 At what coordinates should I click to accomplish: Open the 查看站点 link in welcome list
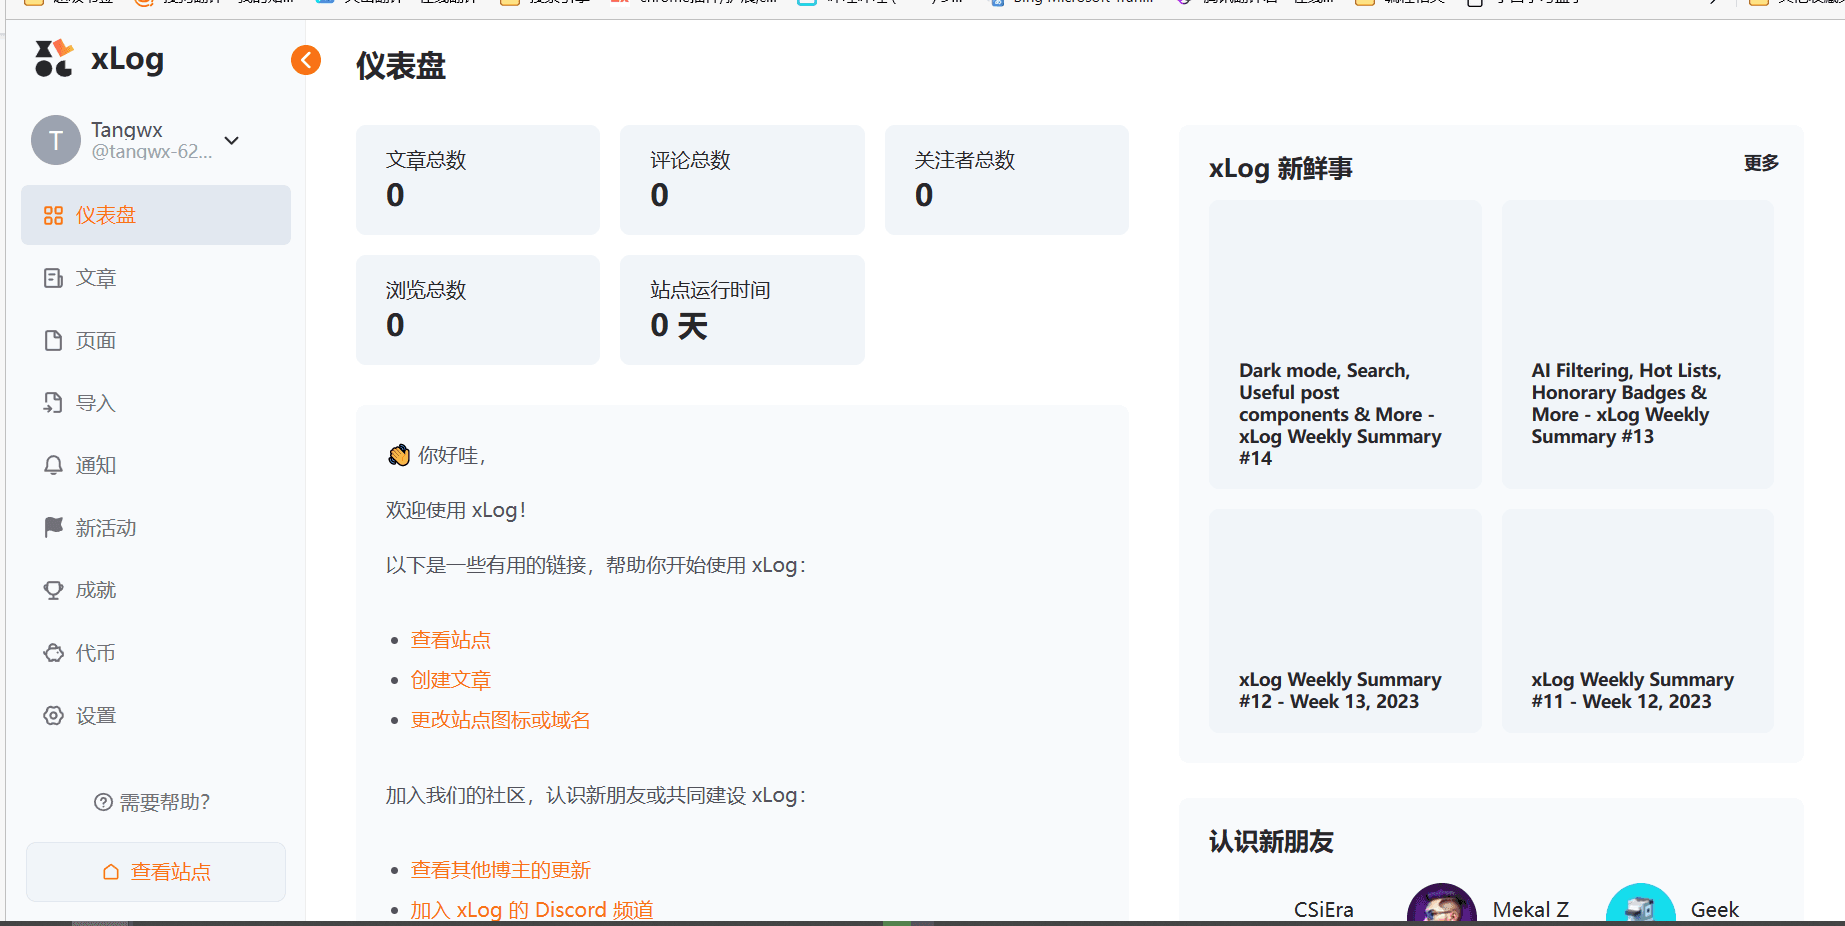(x=451, y=640)
